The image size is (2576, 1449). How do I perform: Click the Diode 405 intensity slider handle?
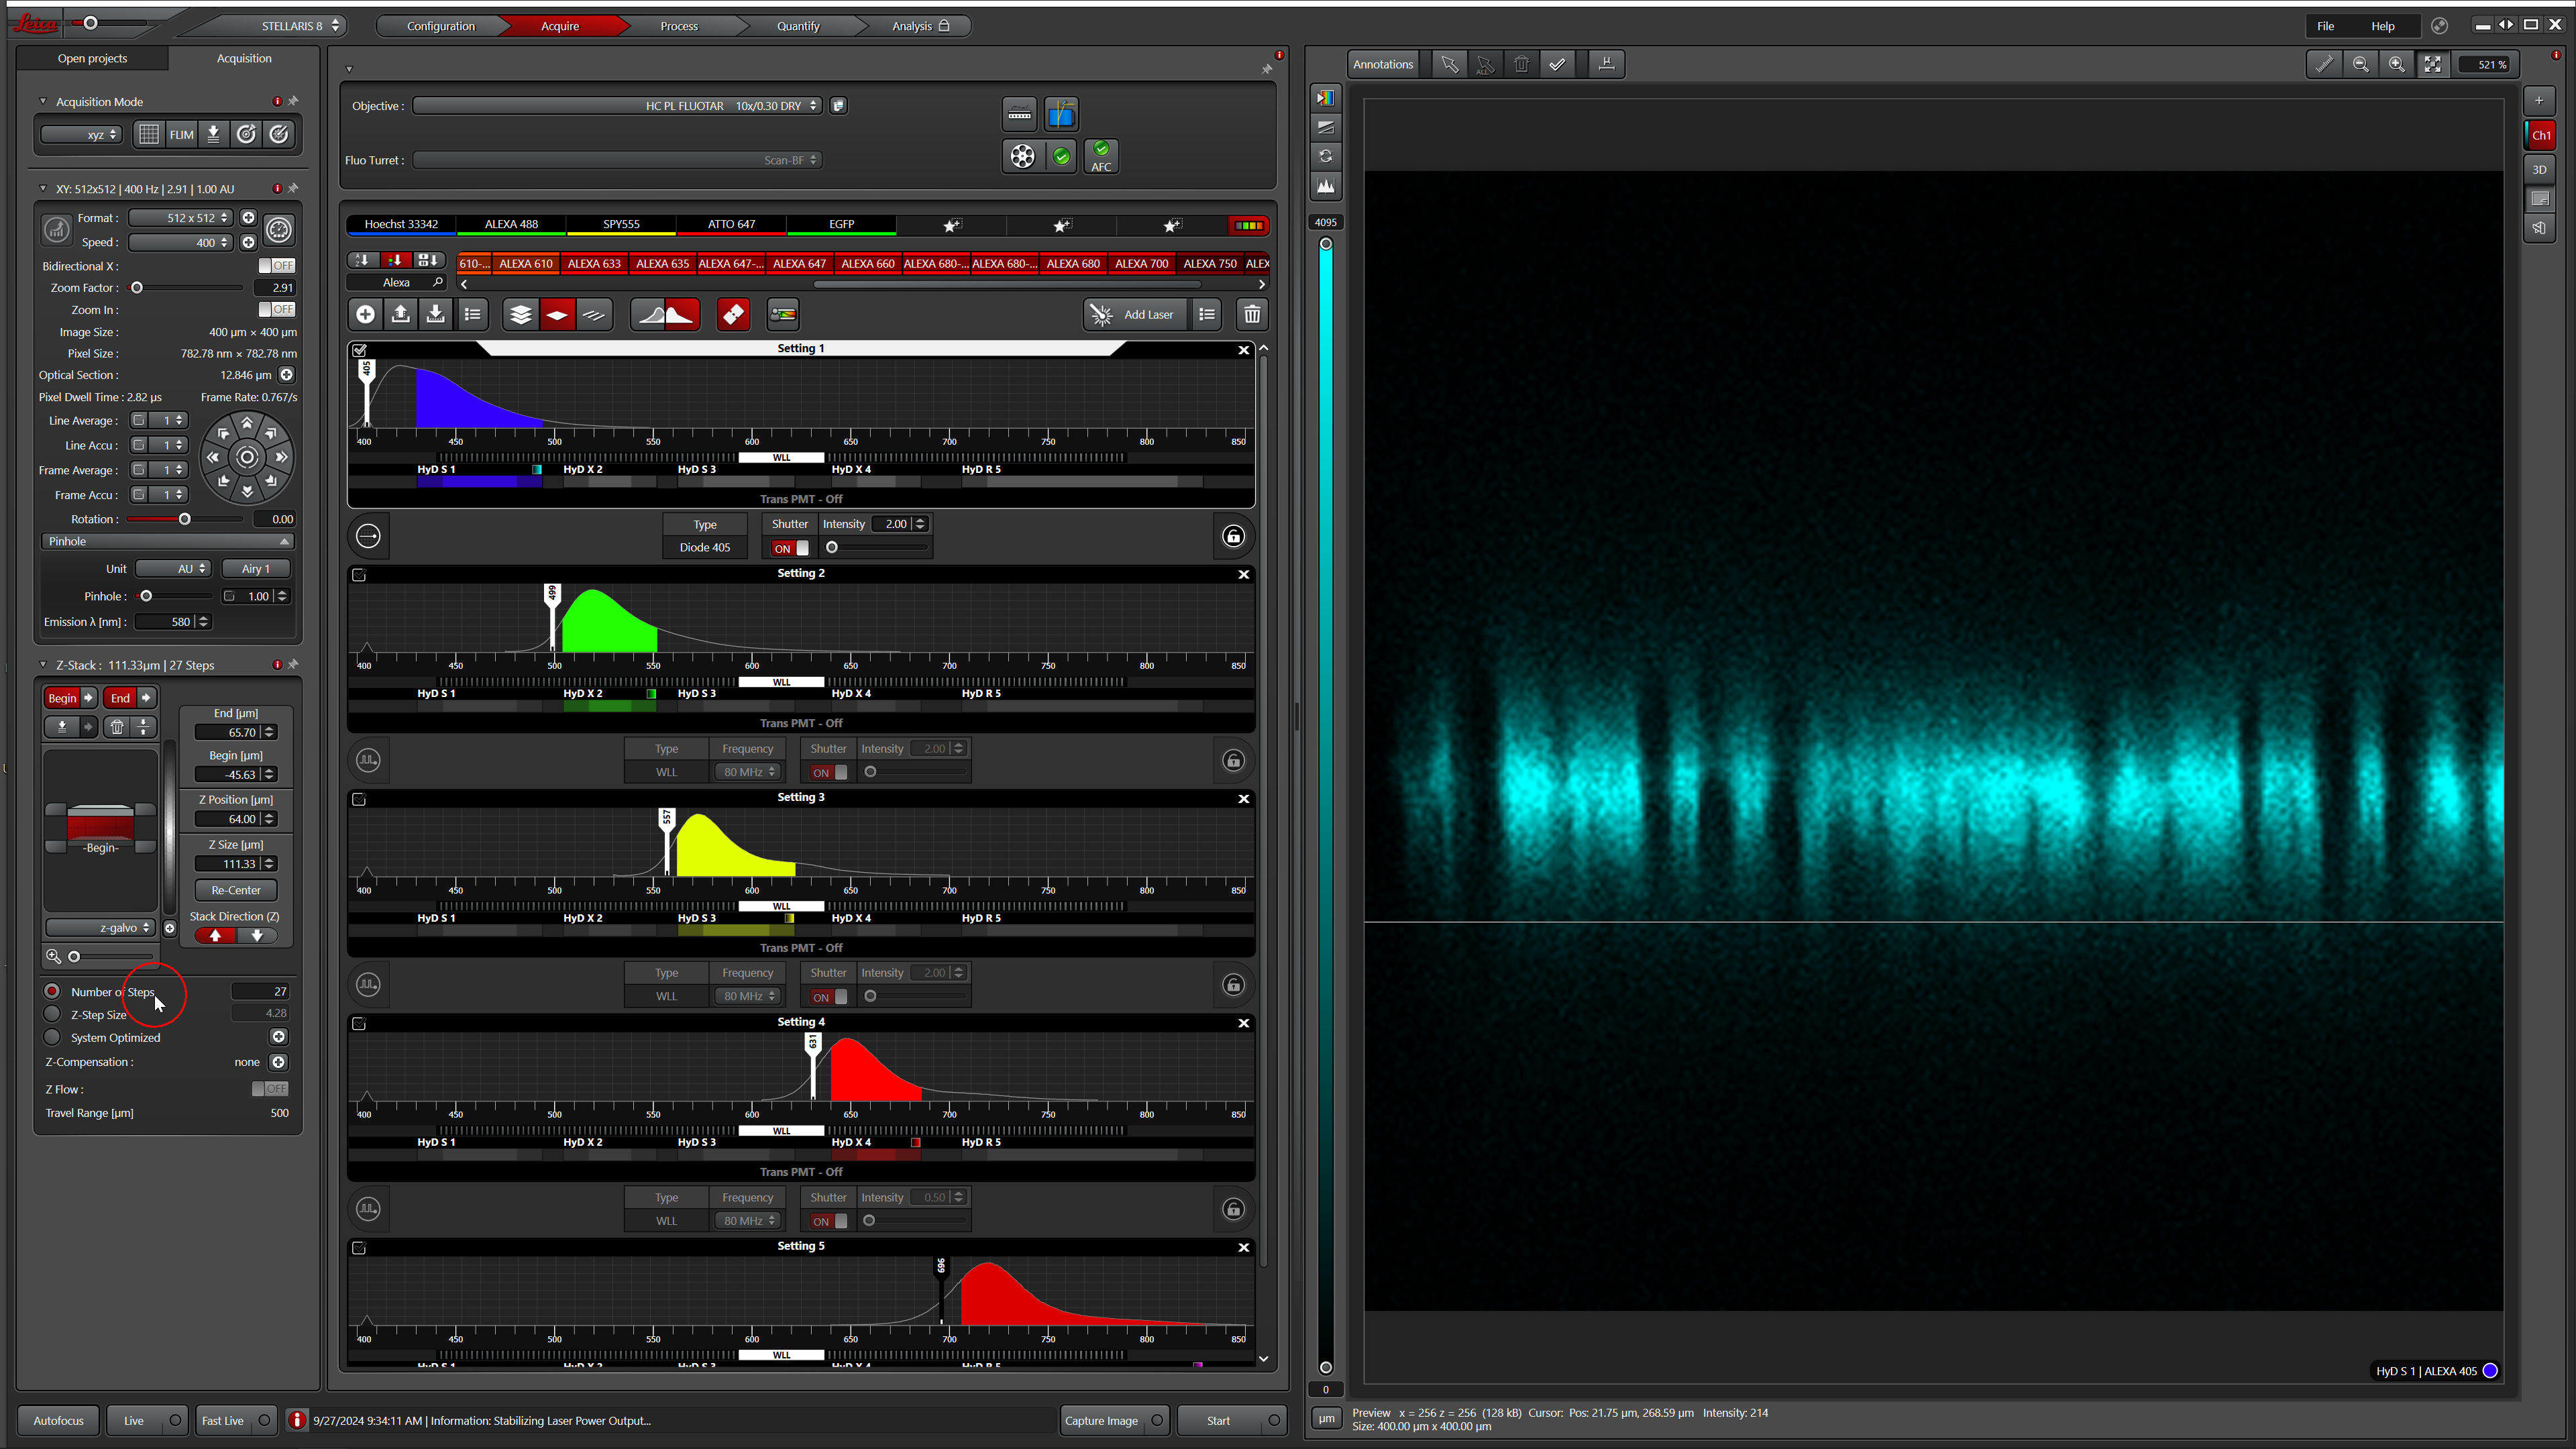[832, 548]
